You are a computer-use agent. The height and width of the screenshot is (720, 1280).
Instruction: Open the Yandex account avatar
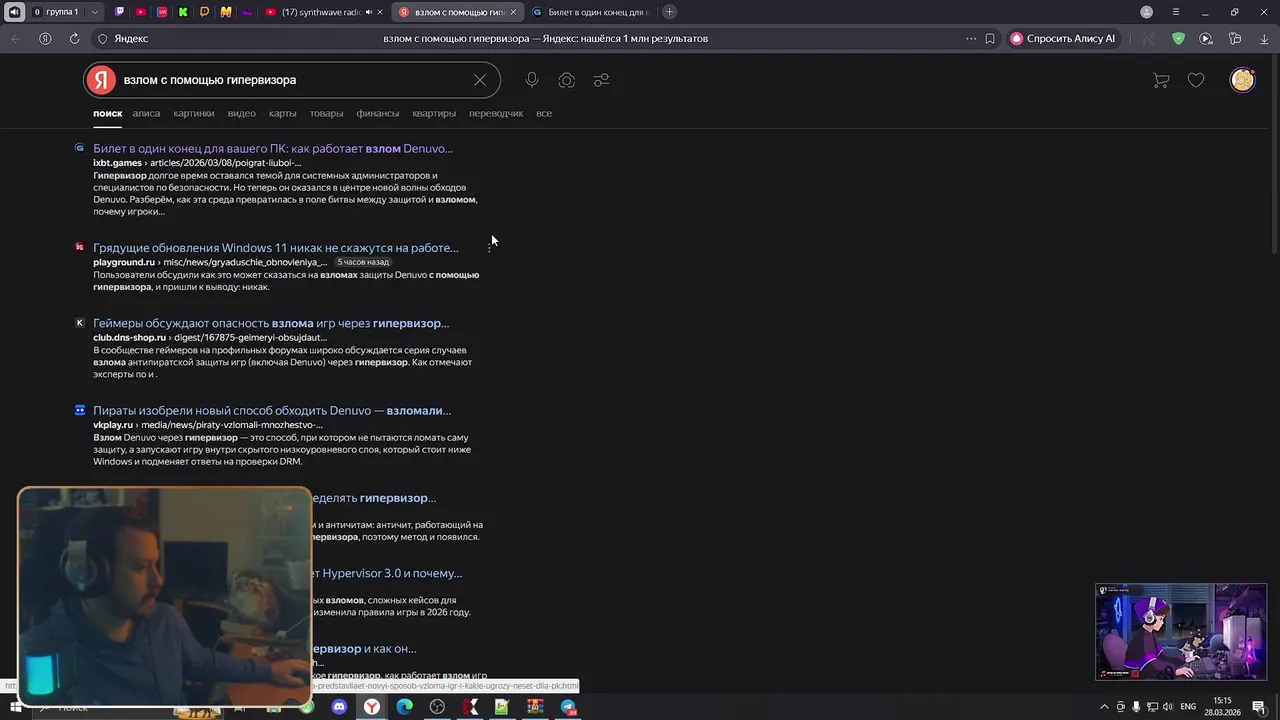point(1242,80)
